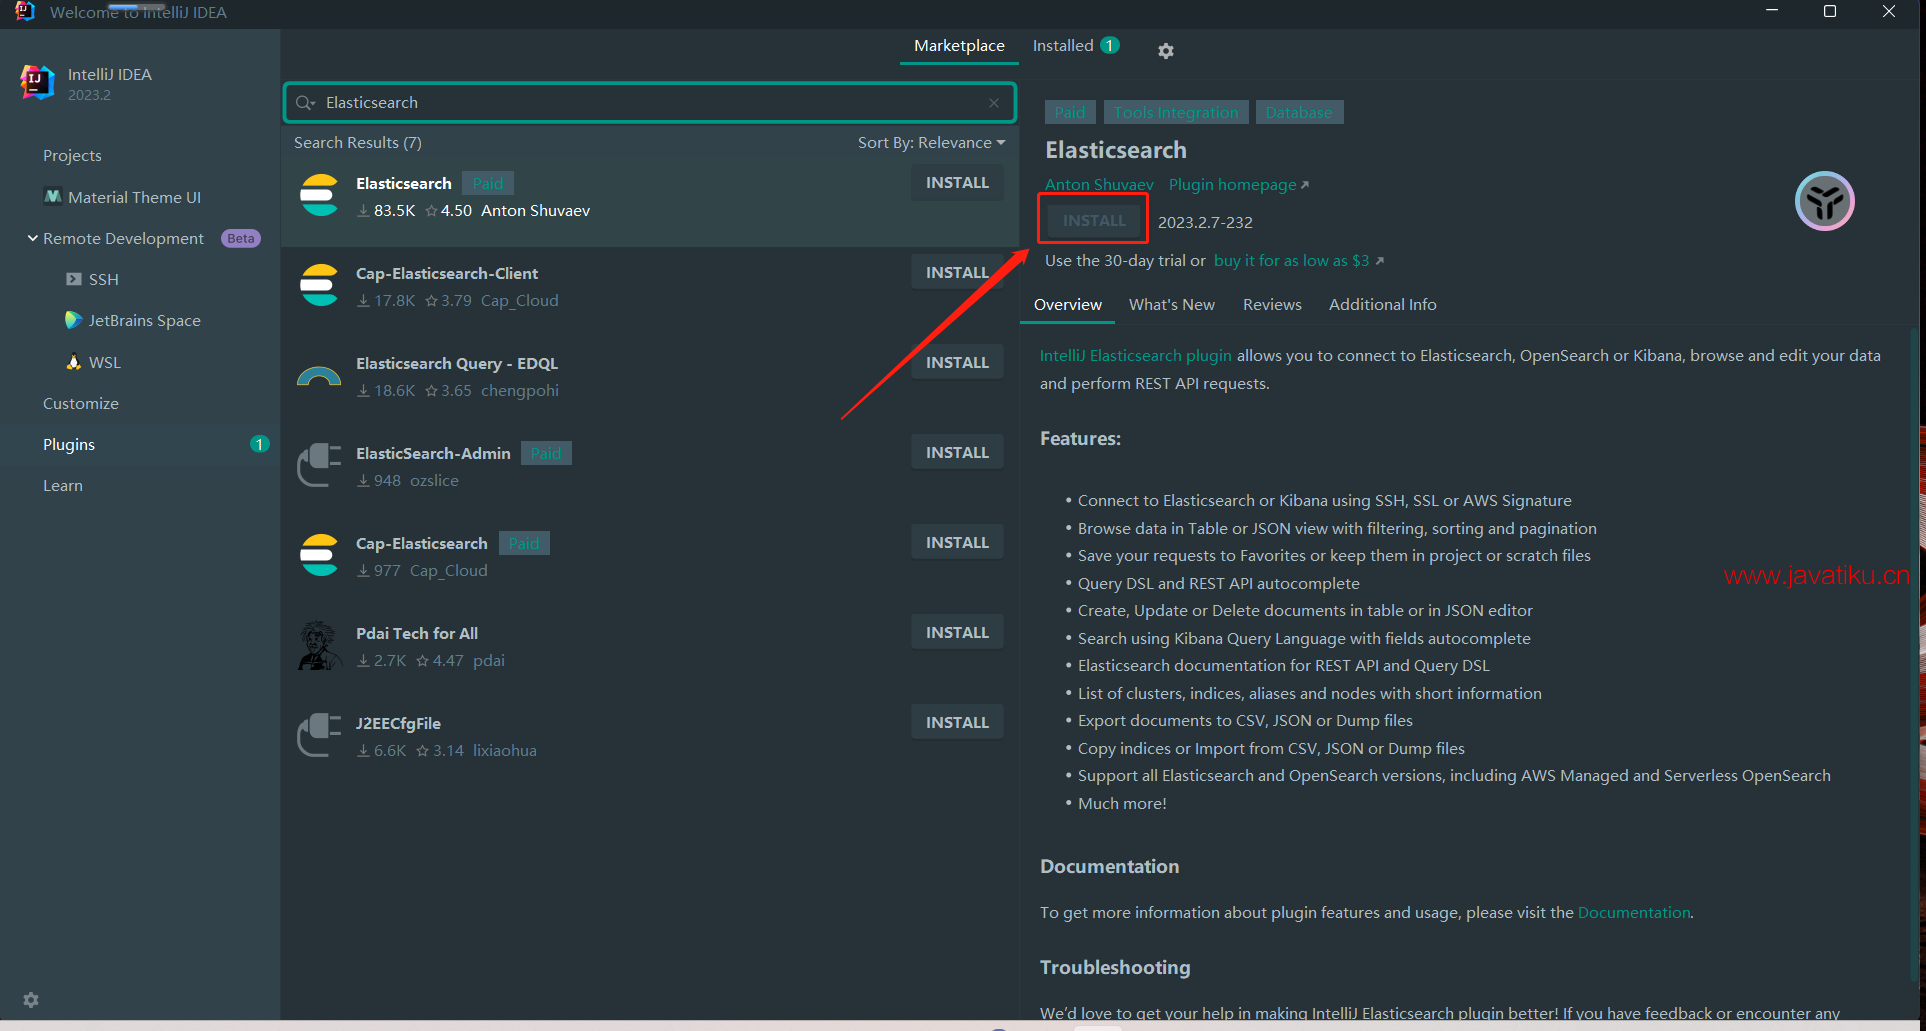
Task: Open Sort By: Relevance dropdown
Action: (931, 143)
